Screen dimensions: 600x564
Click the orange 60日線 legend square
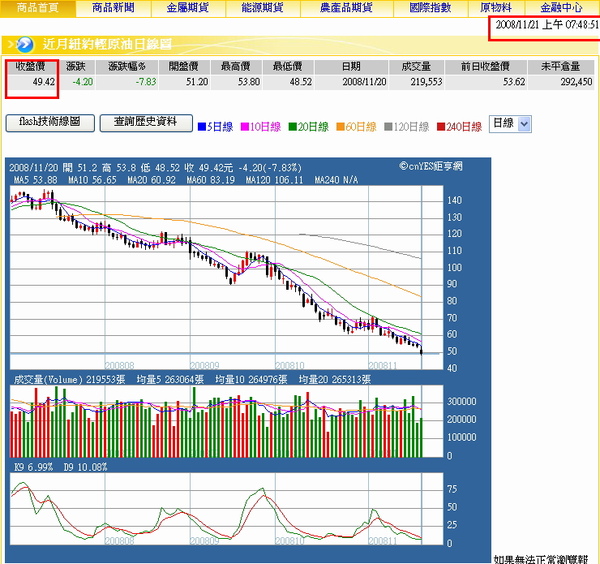(x=341, y=125)
